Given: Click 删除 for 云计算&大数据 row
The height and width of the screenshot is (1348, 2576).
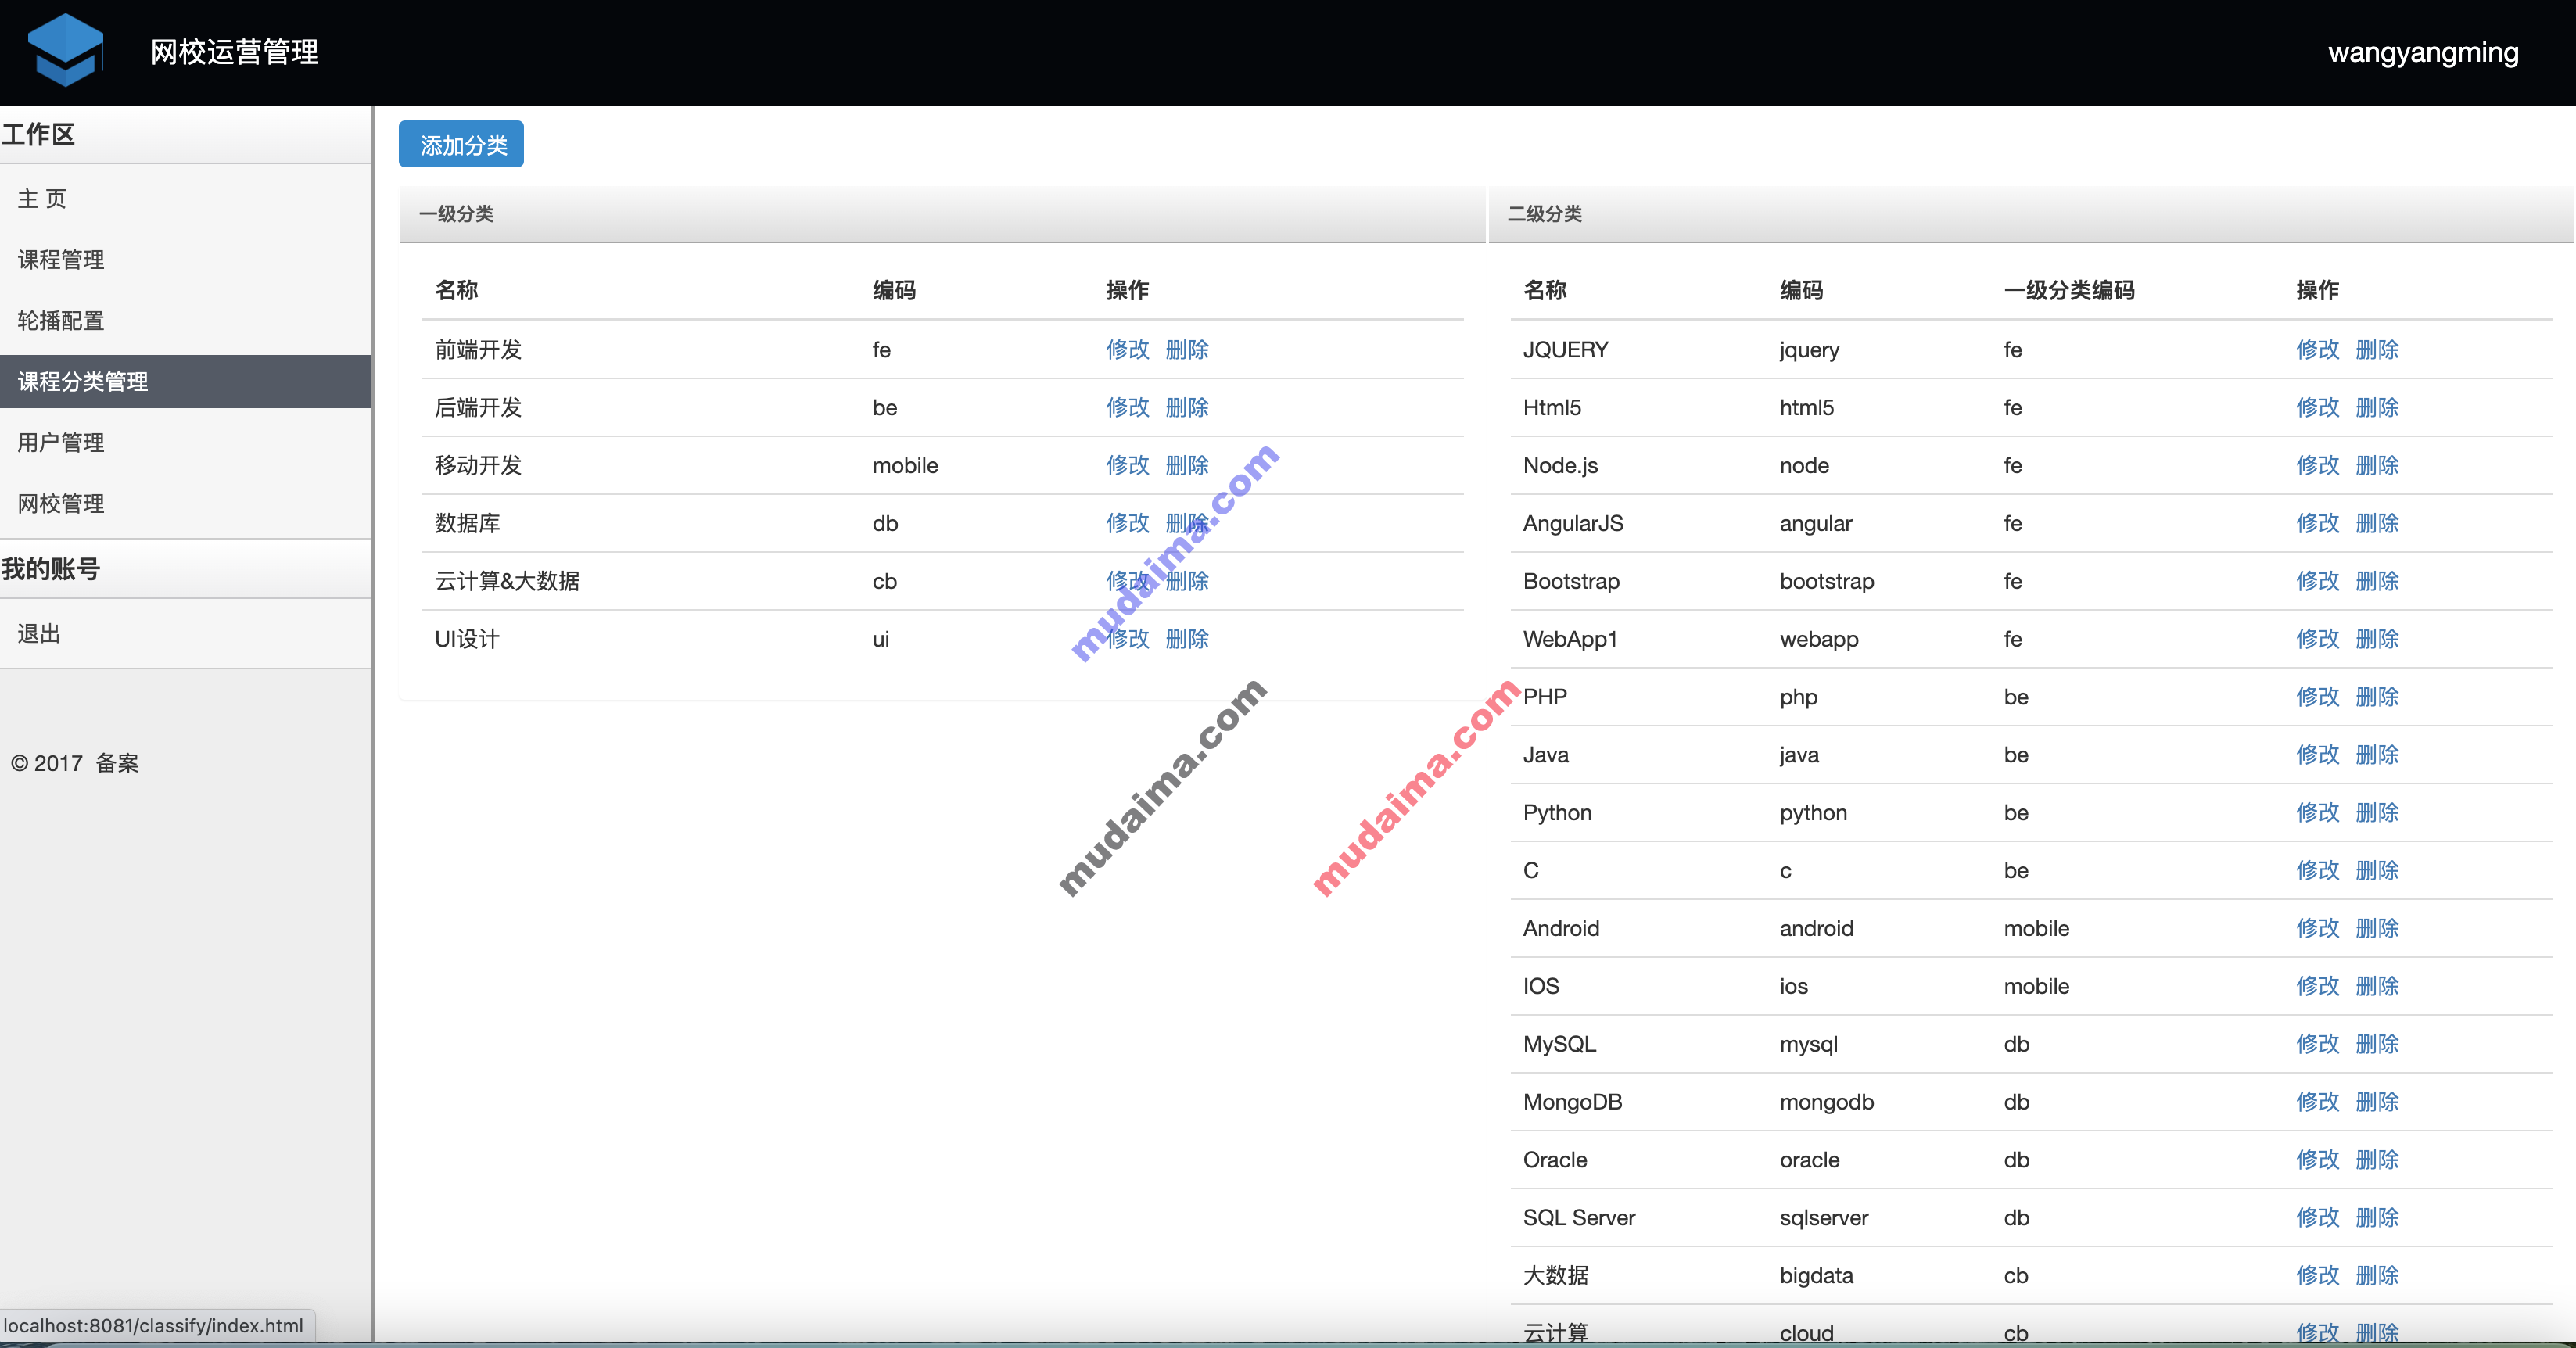Looking at the screenshot, I should 1187,582.
